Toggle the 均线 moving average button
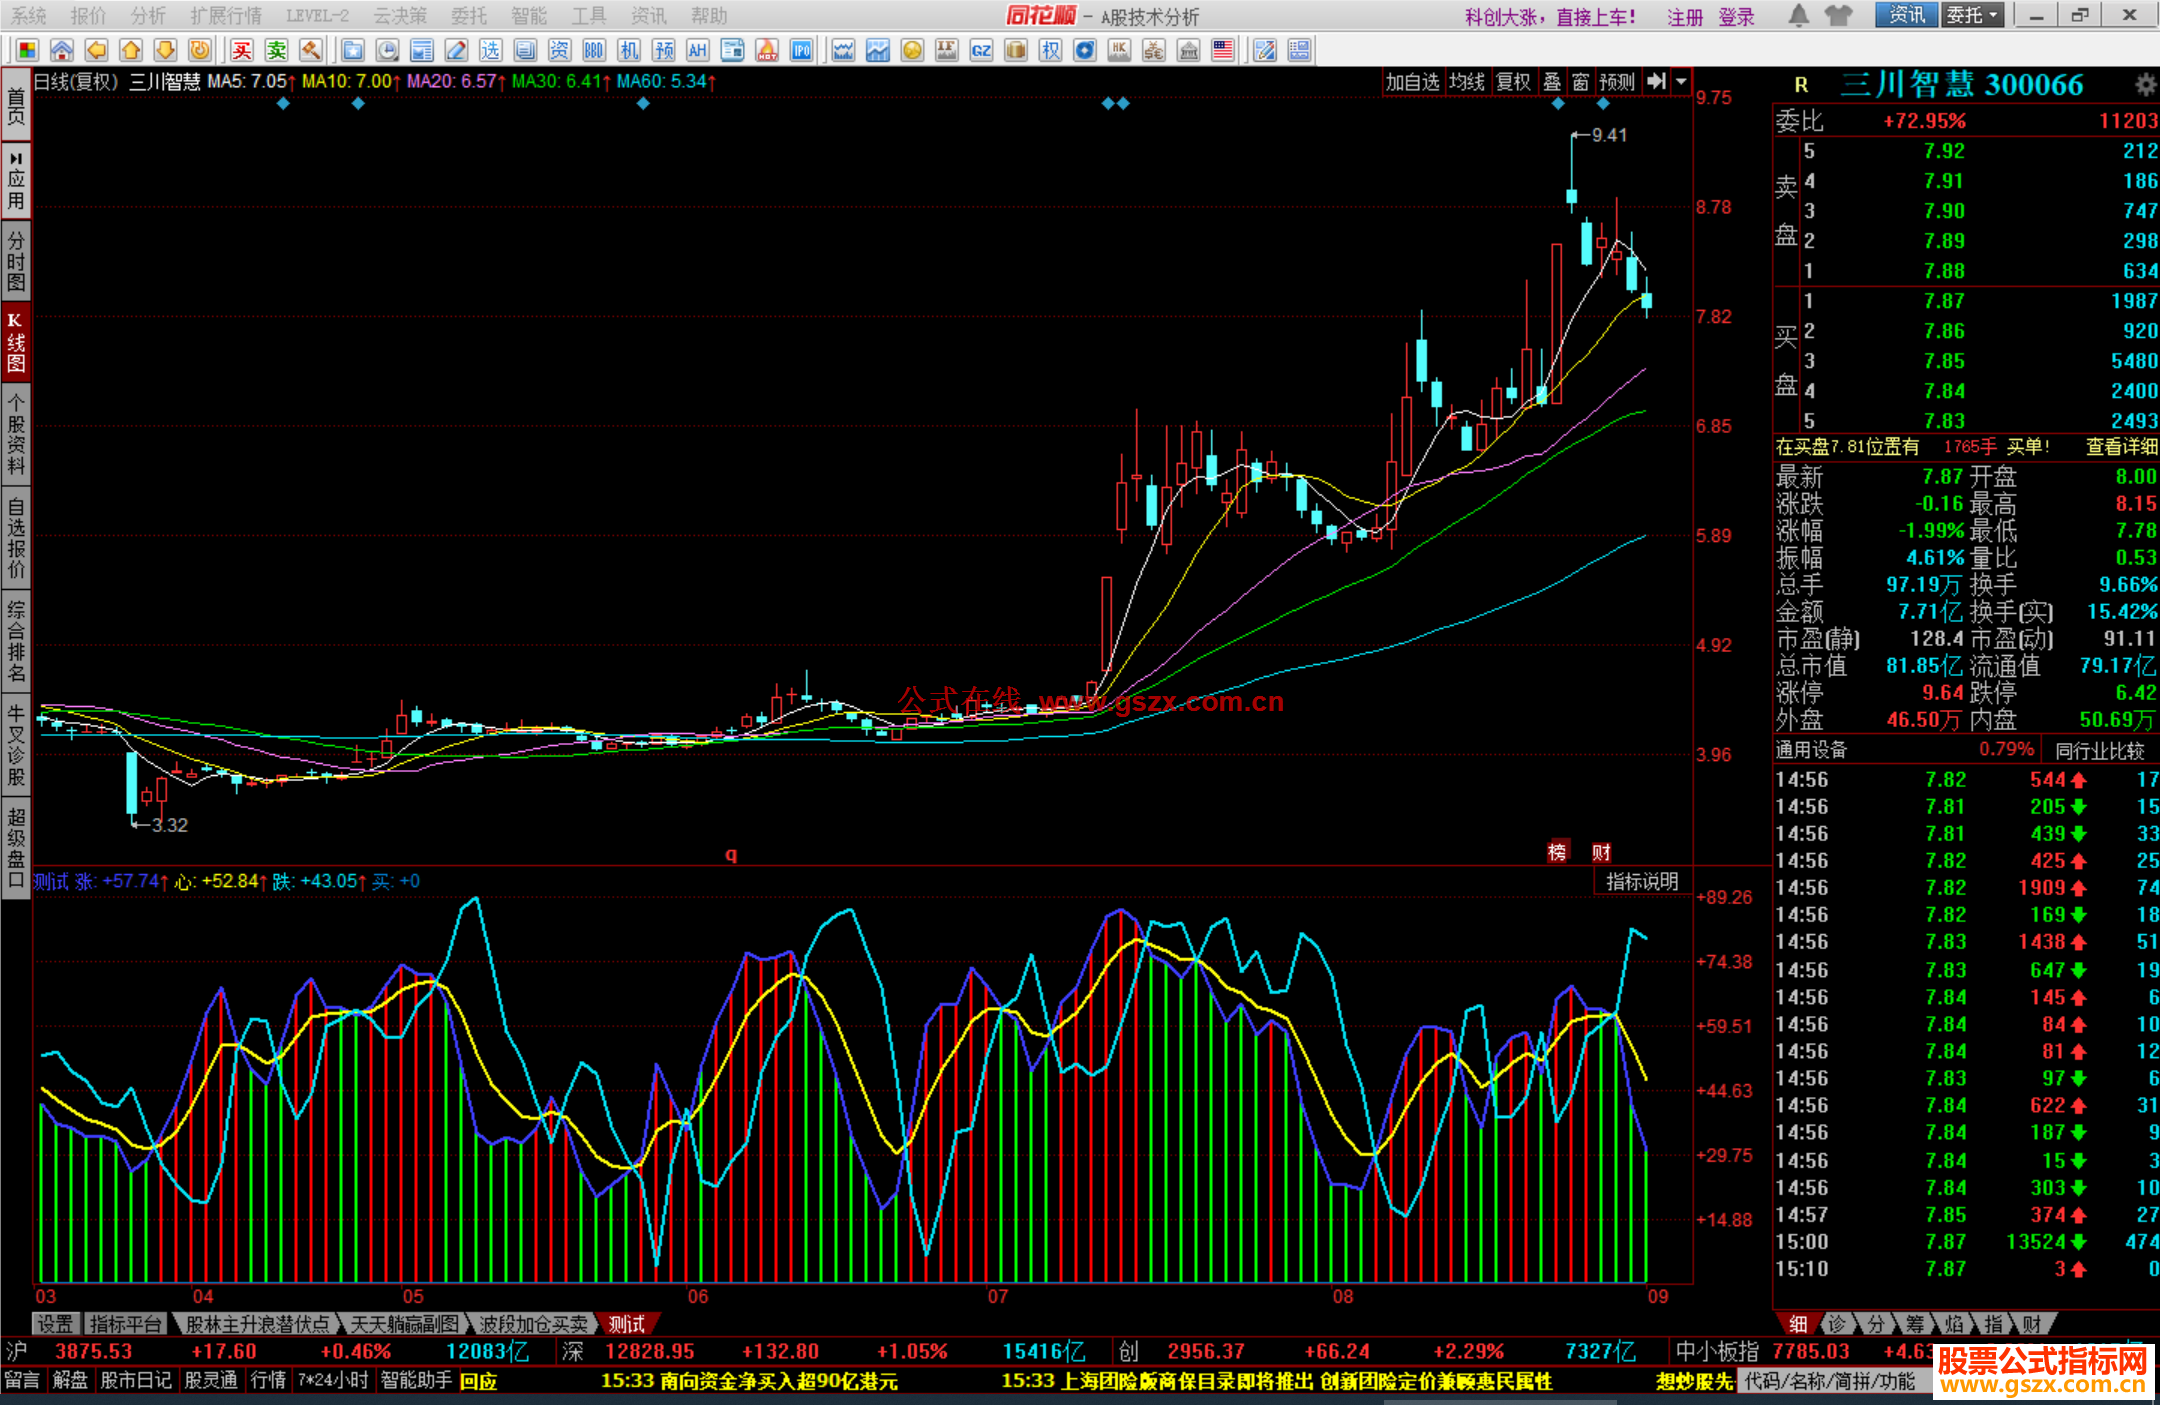The image size is (2160, 1405). [1466, 82]
